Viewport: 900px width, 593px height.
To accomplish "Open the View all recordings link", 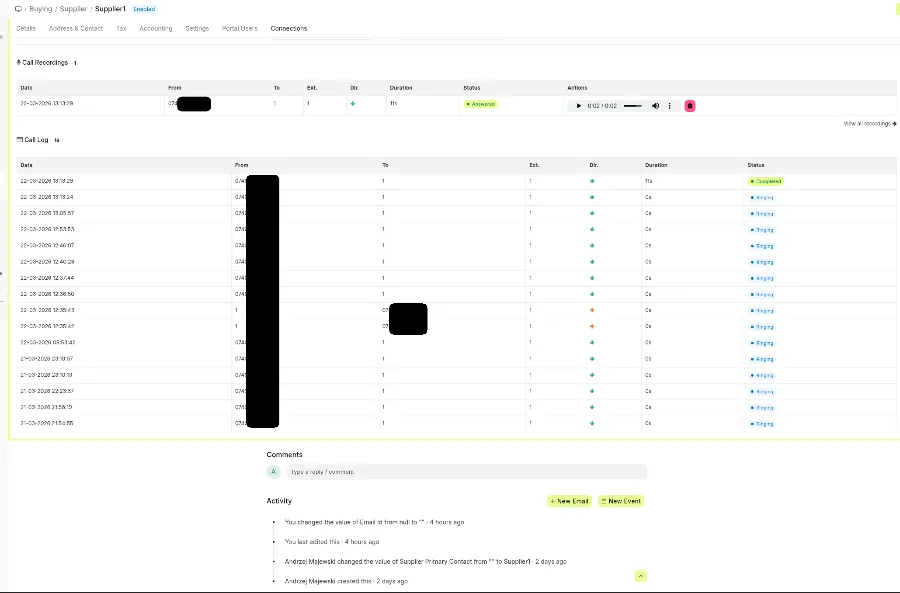I will (x=869, y=123).
